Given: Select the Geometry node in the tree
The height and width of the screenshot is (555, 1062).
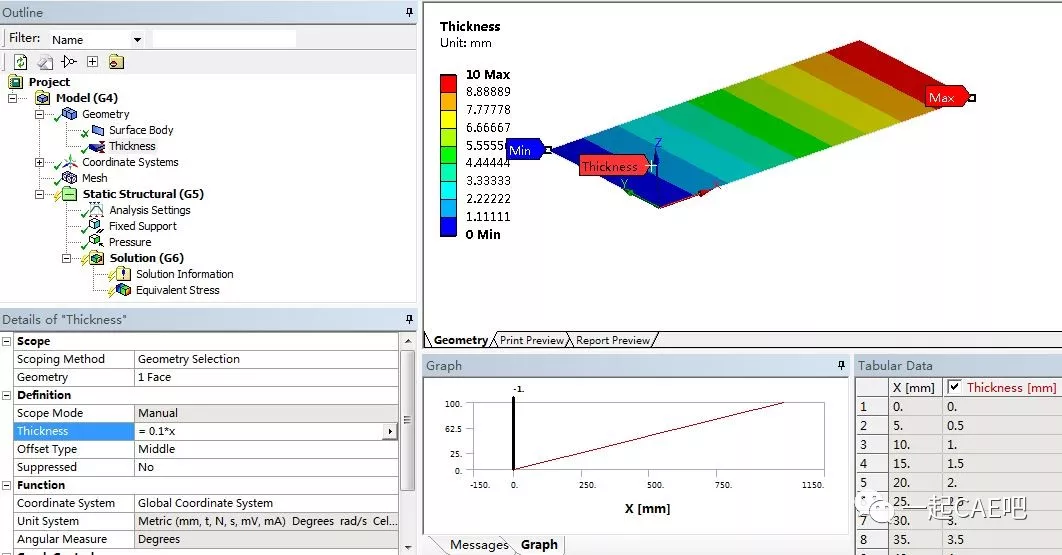Looking at the screenshot, I should click(x=105, y=115).
